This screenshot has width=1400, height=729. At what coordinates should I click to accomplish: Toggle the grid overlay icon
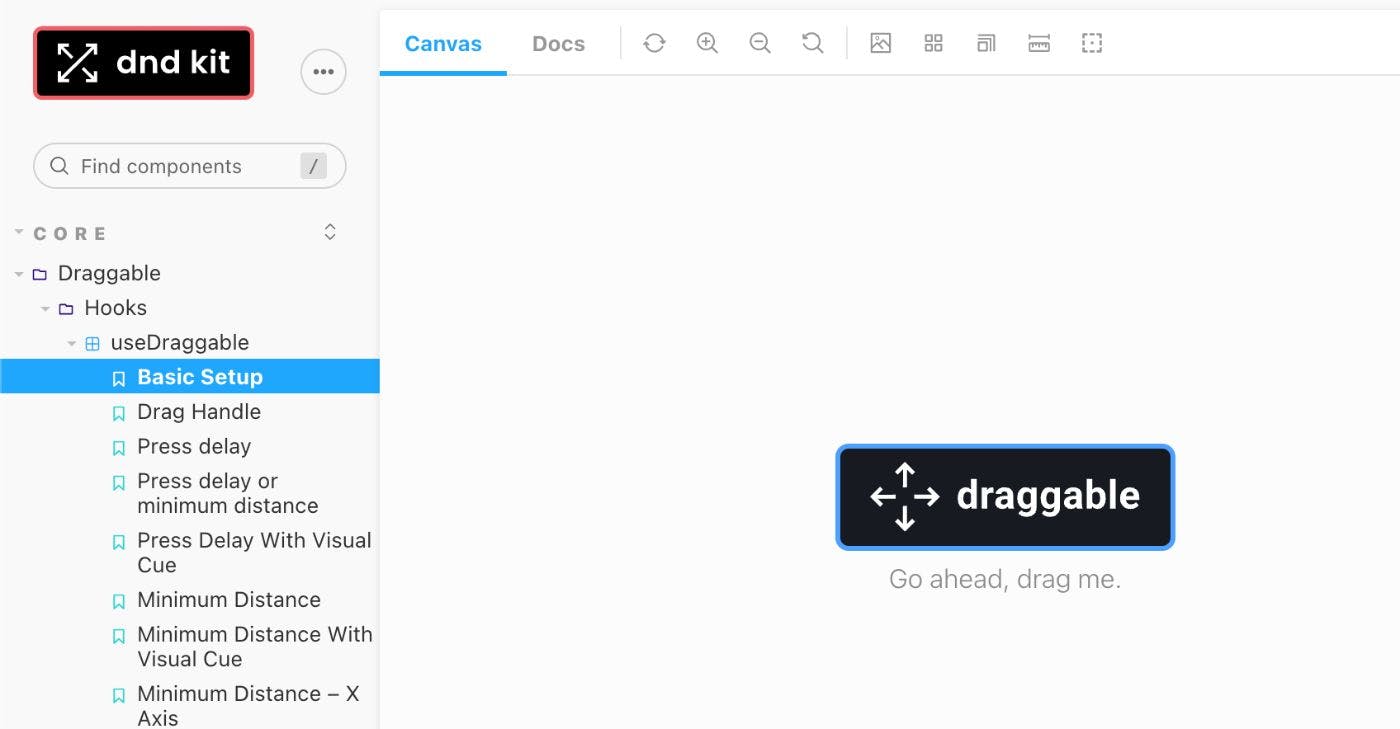pos(933,43)
